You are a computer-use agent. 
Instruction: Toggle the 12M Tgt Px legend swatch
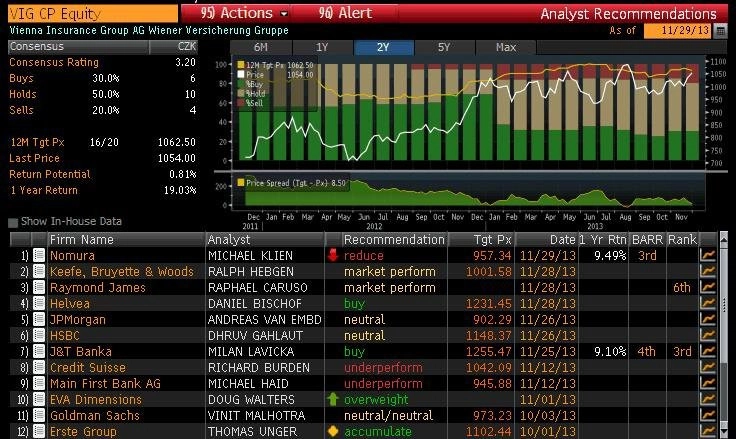click(241, 65)
